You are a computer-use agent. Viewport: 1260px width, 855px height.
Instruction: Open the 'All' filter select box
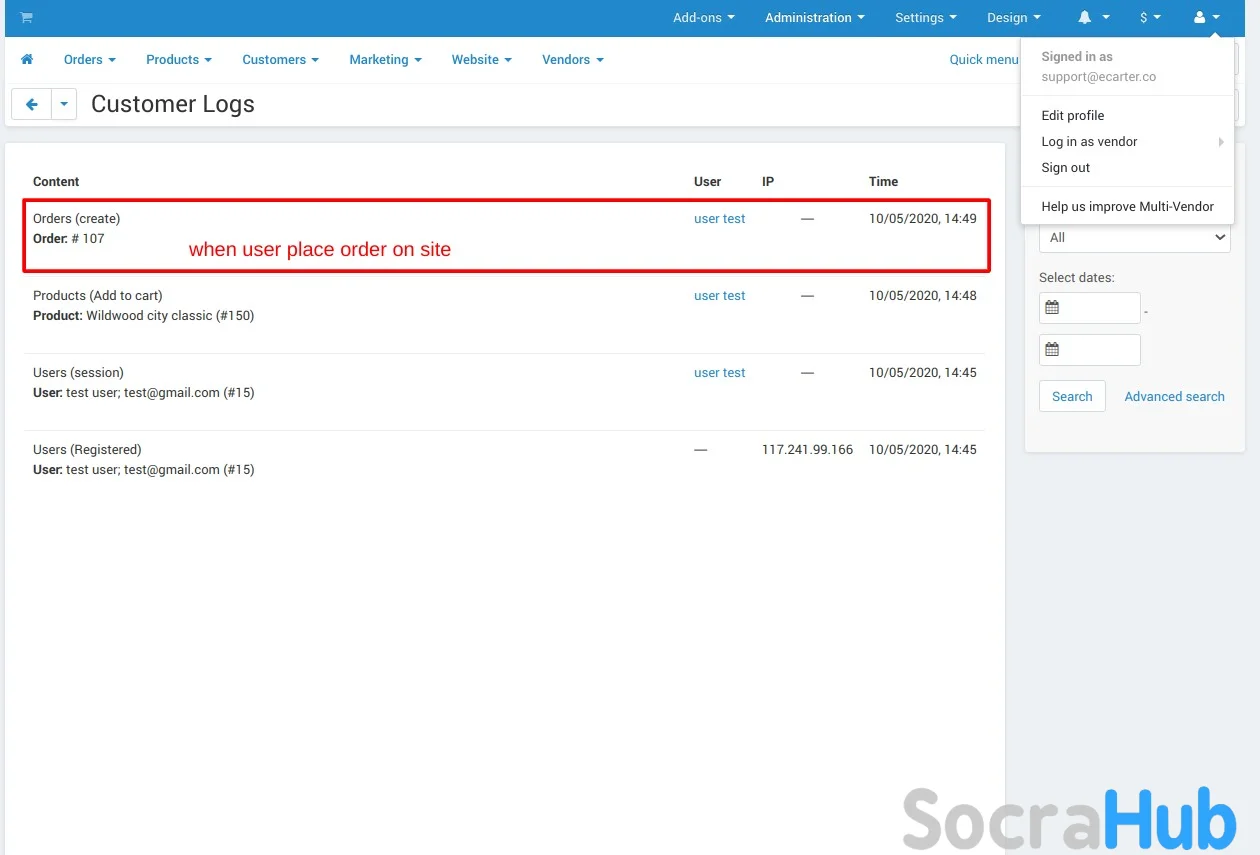coord(1134,238)
